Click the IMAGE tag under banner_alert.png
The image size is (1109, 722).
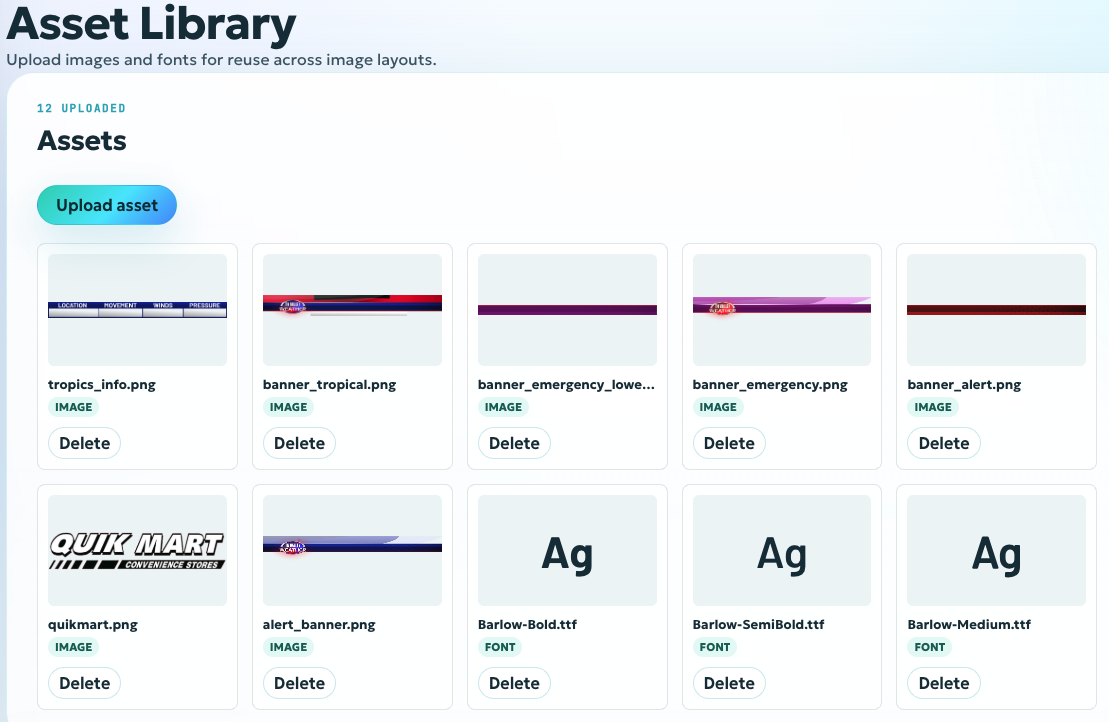click(933, 407)
